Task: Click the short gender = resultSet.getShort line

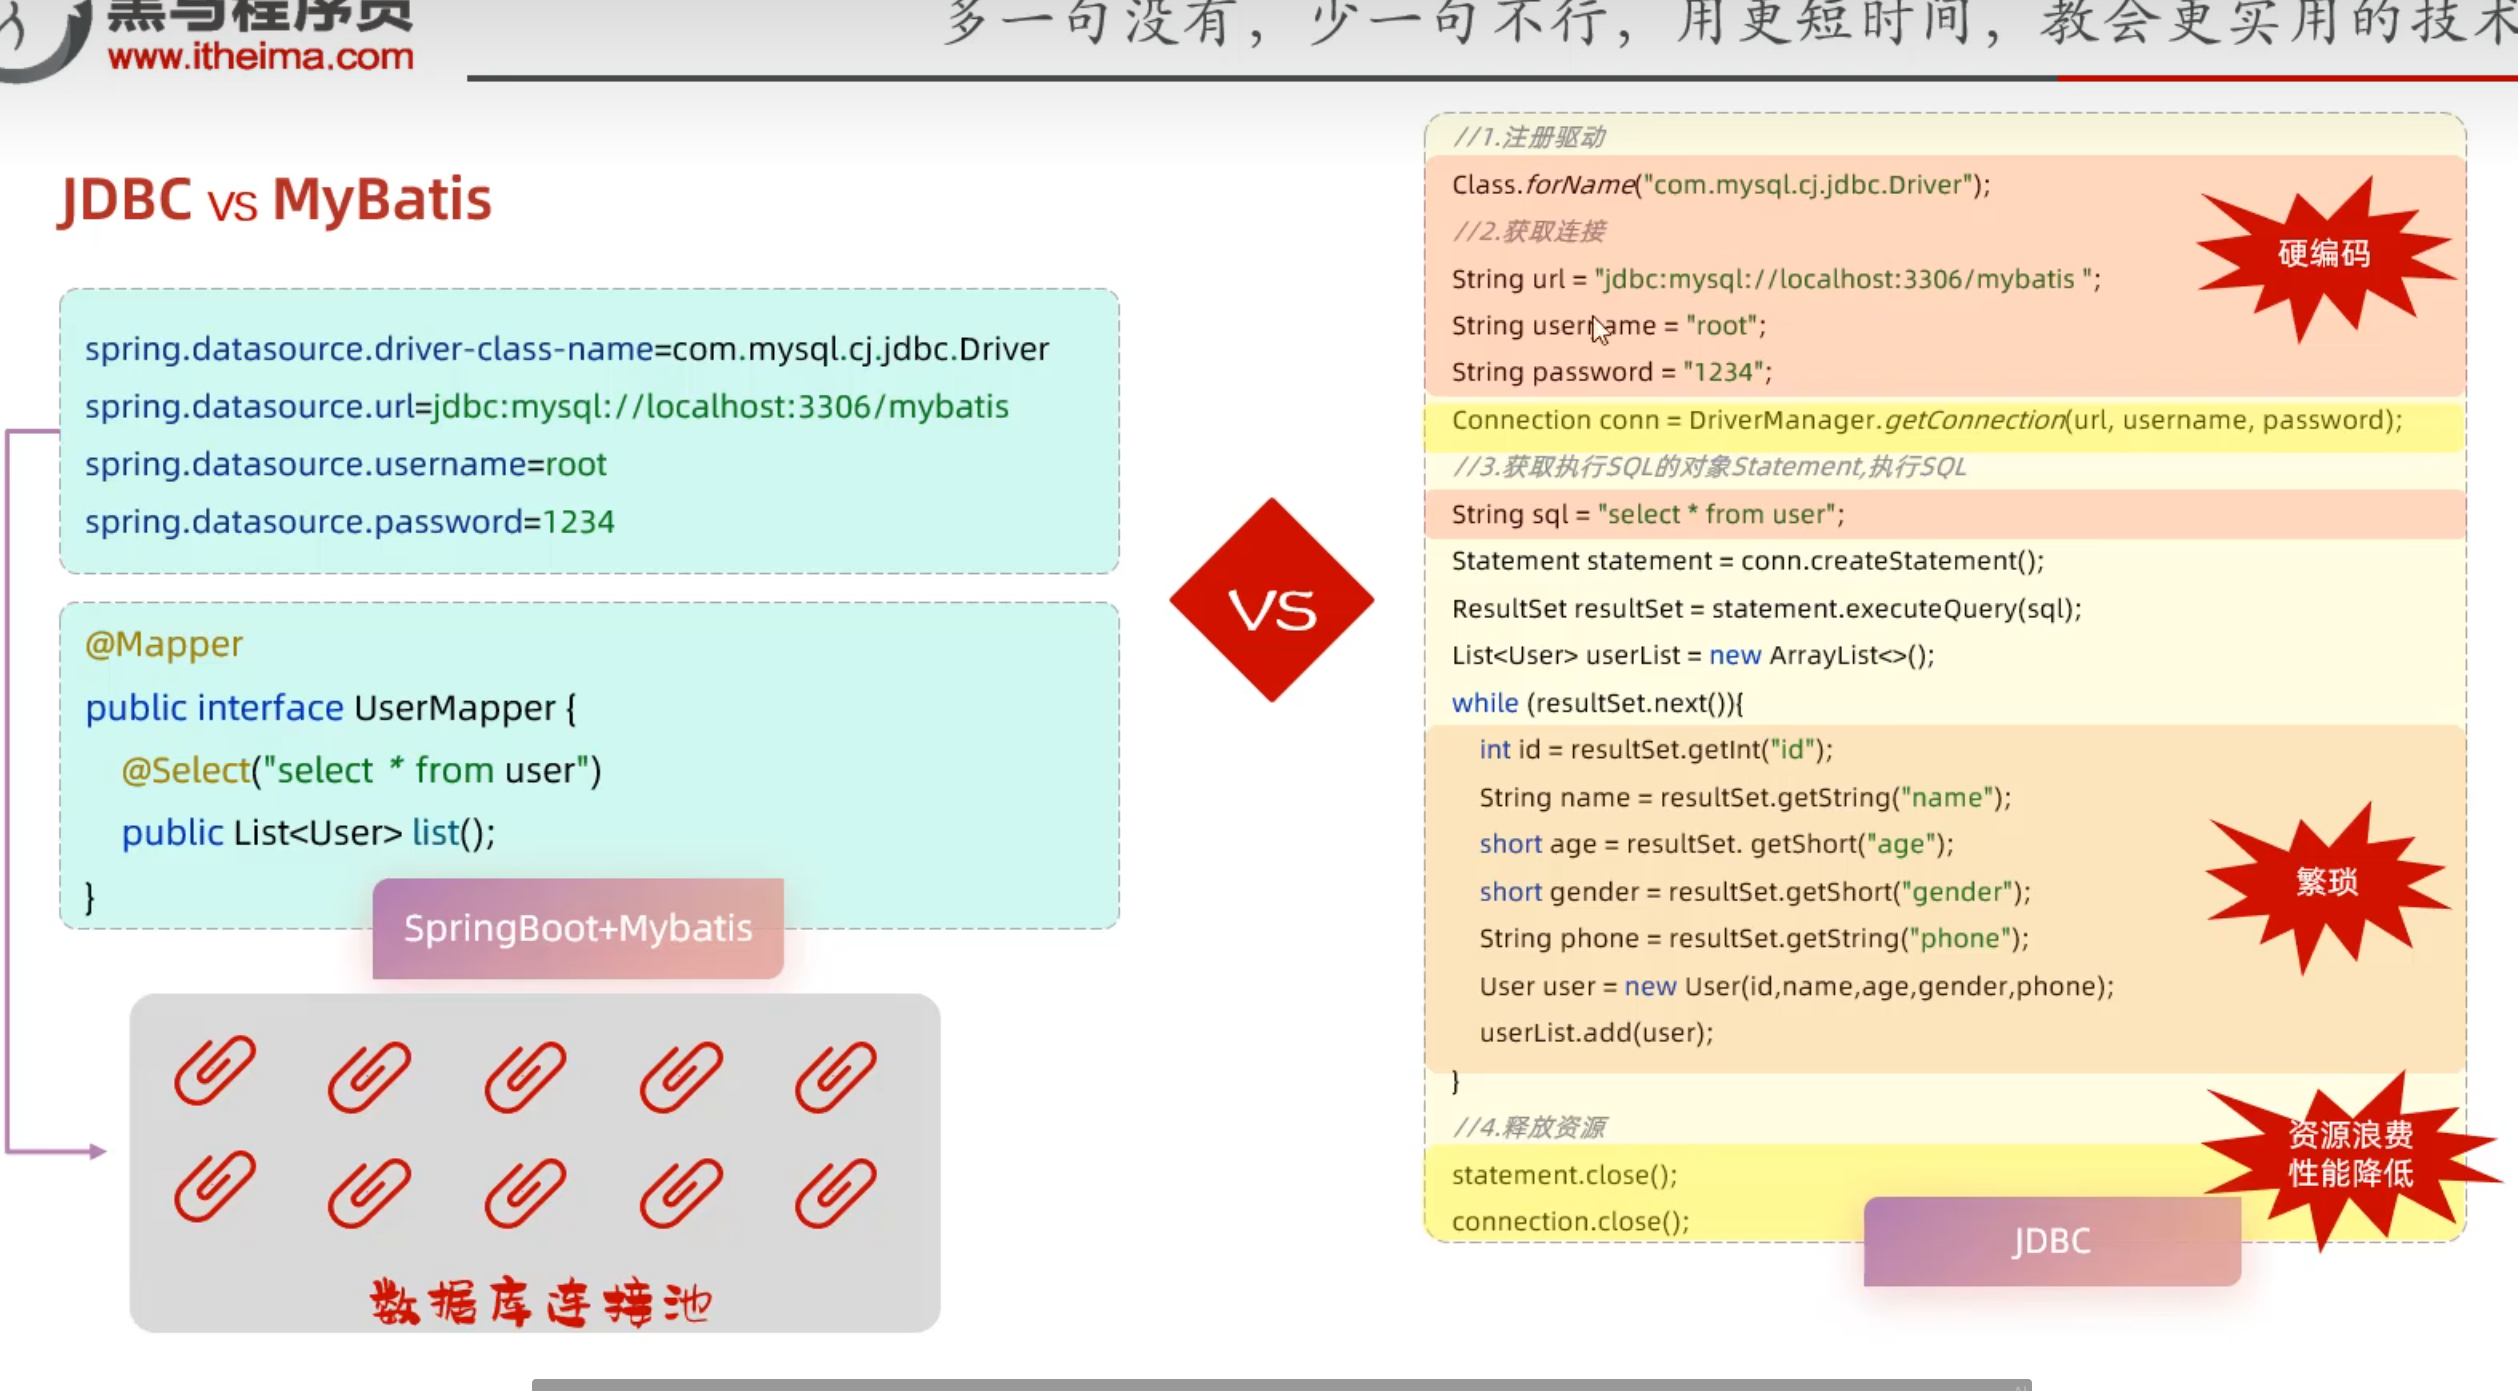Action: coord(1755,892)
